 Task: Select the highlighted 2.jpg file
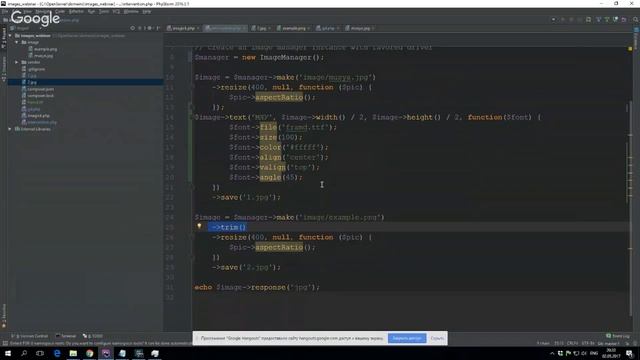tap(86, 82)
